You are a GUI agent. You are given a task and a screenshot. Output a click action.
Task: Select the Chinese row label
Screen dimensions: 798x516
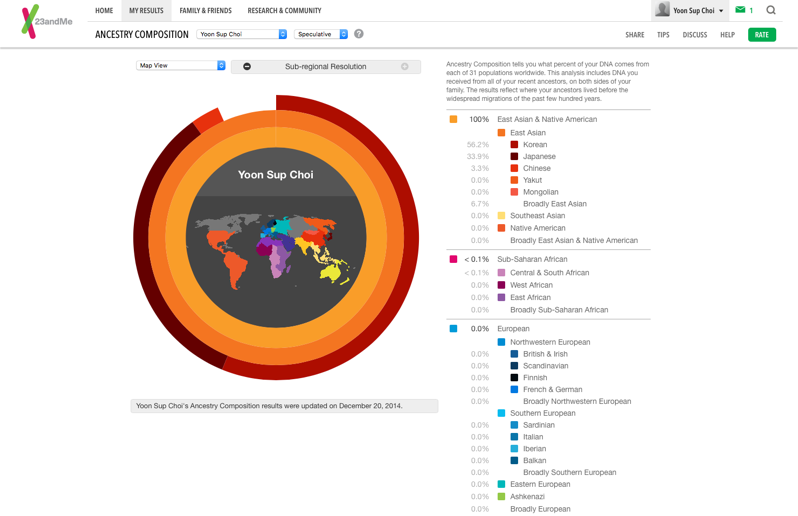(x=537, y=168)
